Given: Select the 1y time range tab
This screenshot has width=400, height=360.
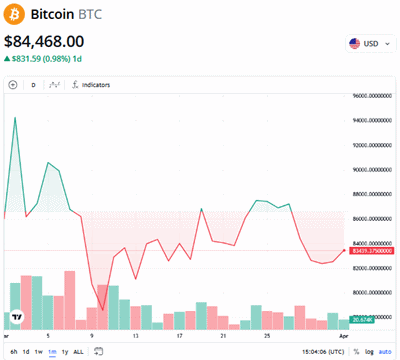Looking at the screenshot, I should [65, 352].
